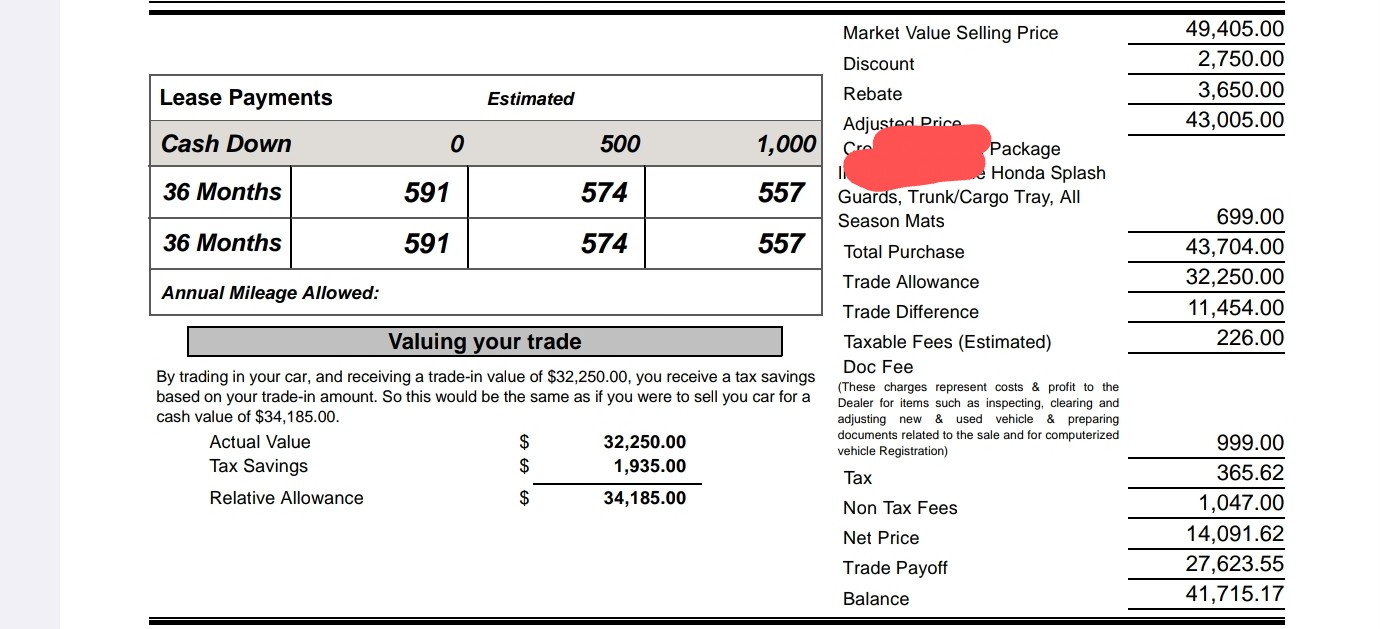
Task: Select the Balance amount 41,715.17
Action: pyautogui.click(x=1234, y=594)
